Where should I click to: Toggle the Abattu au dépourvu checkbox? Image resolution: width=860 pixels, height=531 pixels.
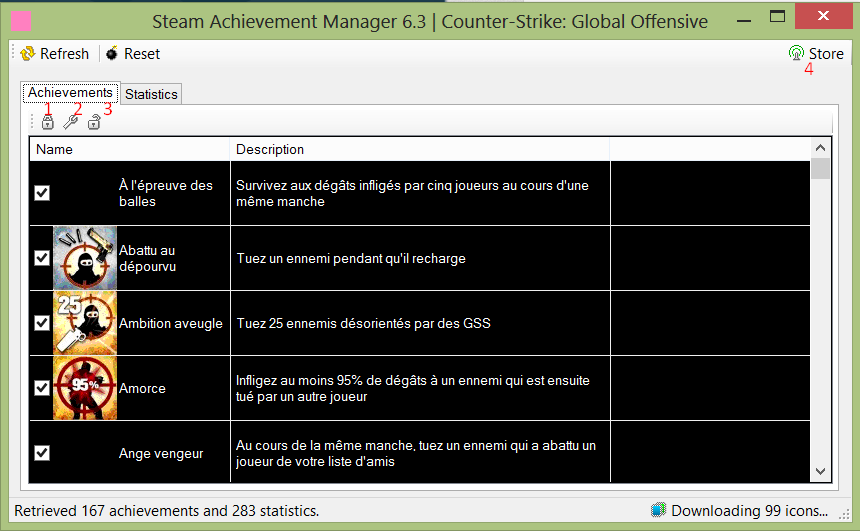pyautogui.click(x=42, y=258)
